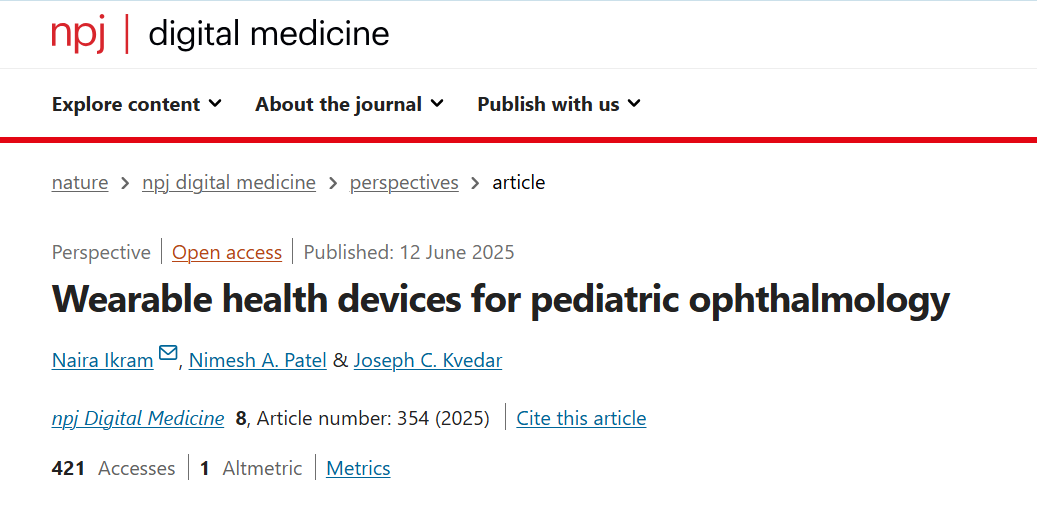The image size is (1037, 506).
Task: Click the email envelope icon beside Naira Ikram
Action: [x=169, y=353]
